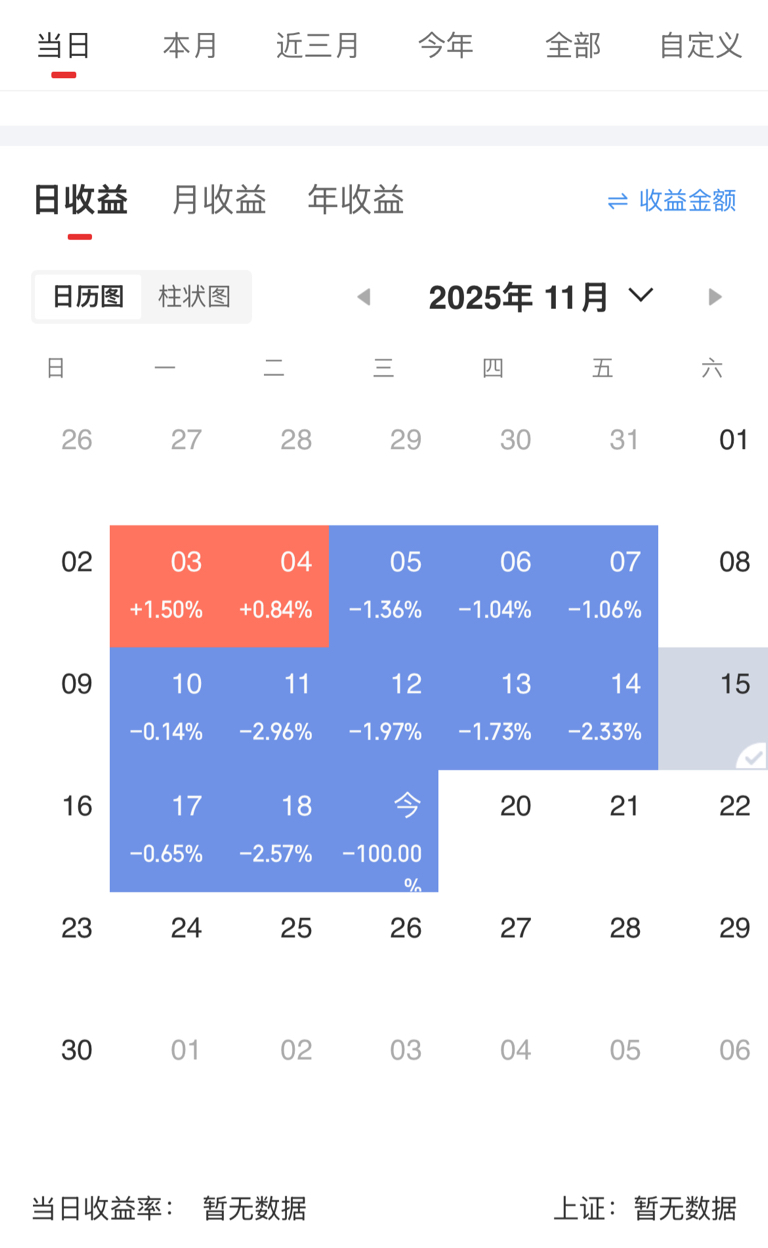Select red cell 03 with +1.50%
Viewport: 768px width, 1248px height.
[165, 586]
